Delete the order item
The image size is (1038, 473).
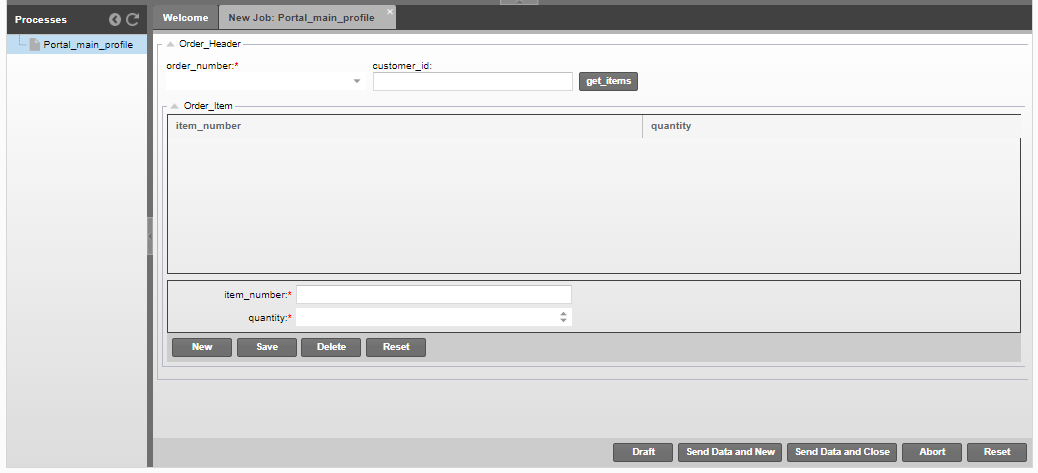(x=331, y=347)
